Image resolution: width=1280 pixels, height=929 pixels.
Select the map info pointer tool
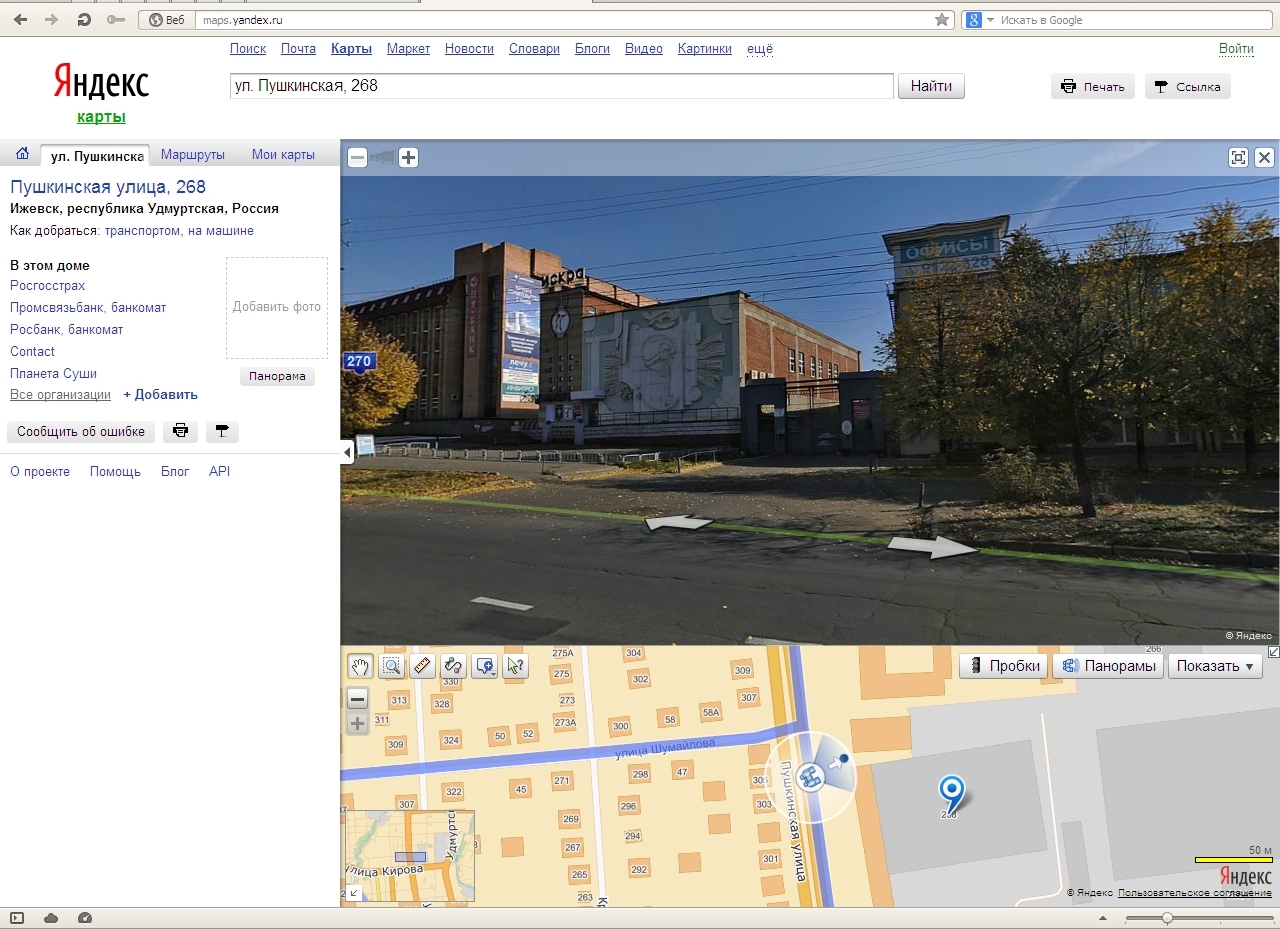click(516, 666)
